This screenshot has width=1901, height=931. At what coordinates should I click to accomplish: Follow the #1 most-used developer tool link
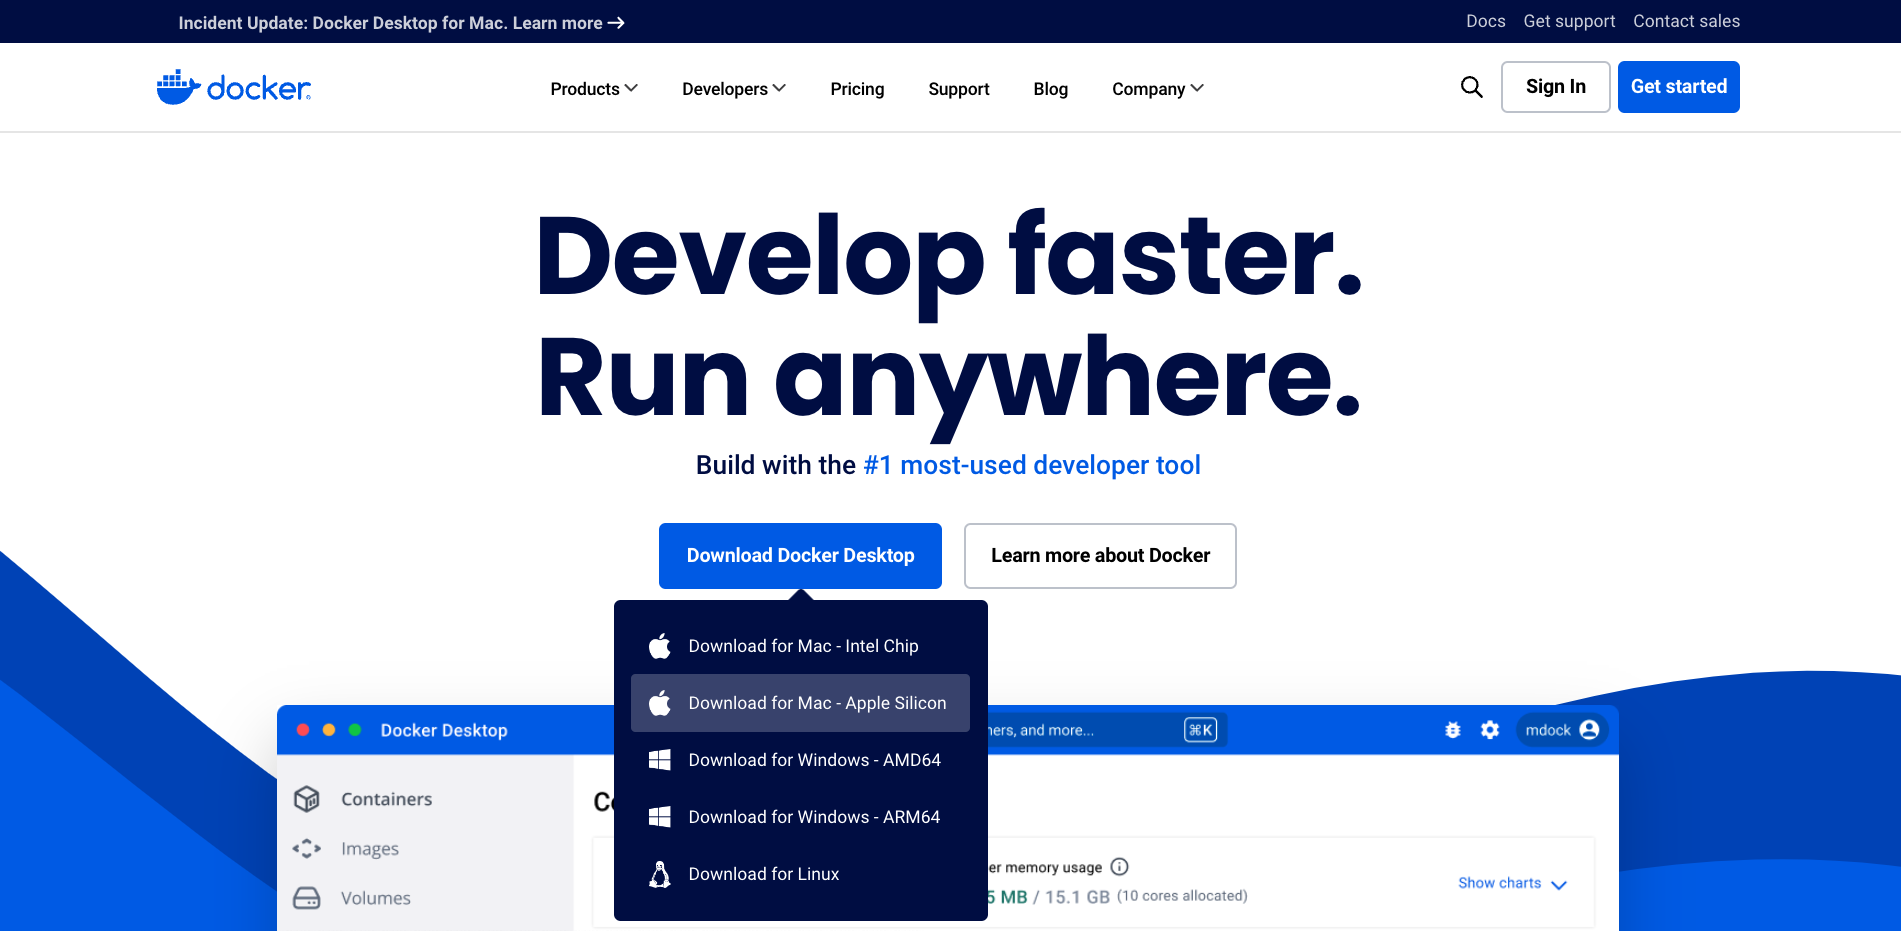[1032, 465]
